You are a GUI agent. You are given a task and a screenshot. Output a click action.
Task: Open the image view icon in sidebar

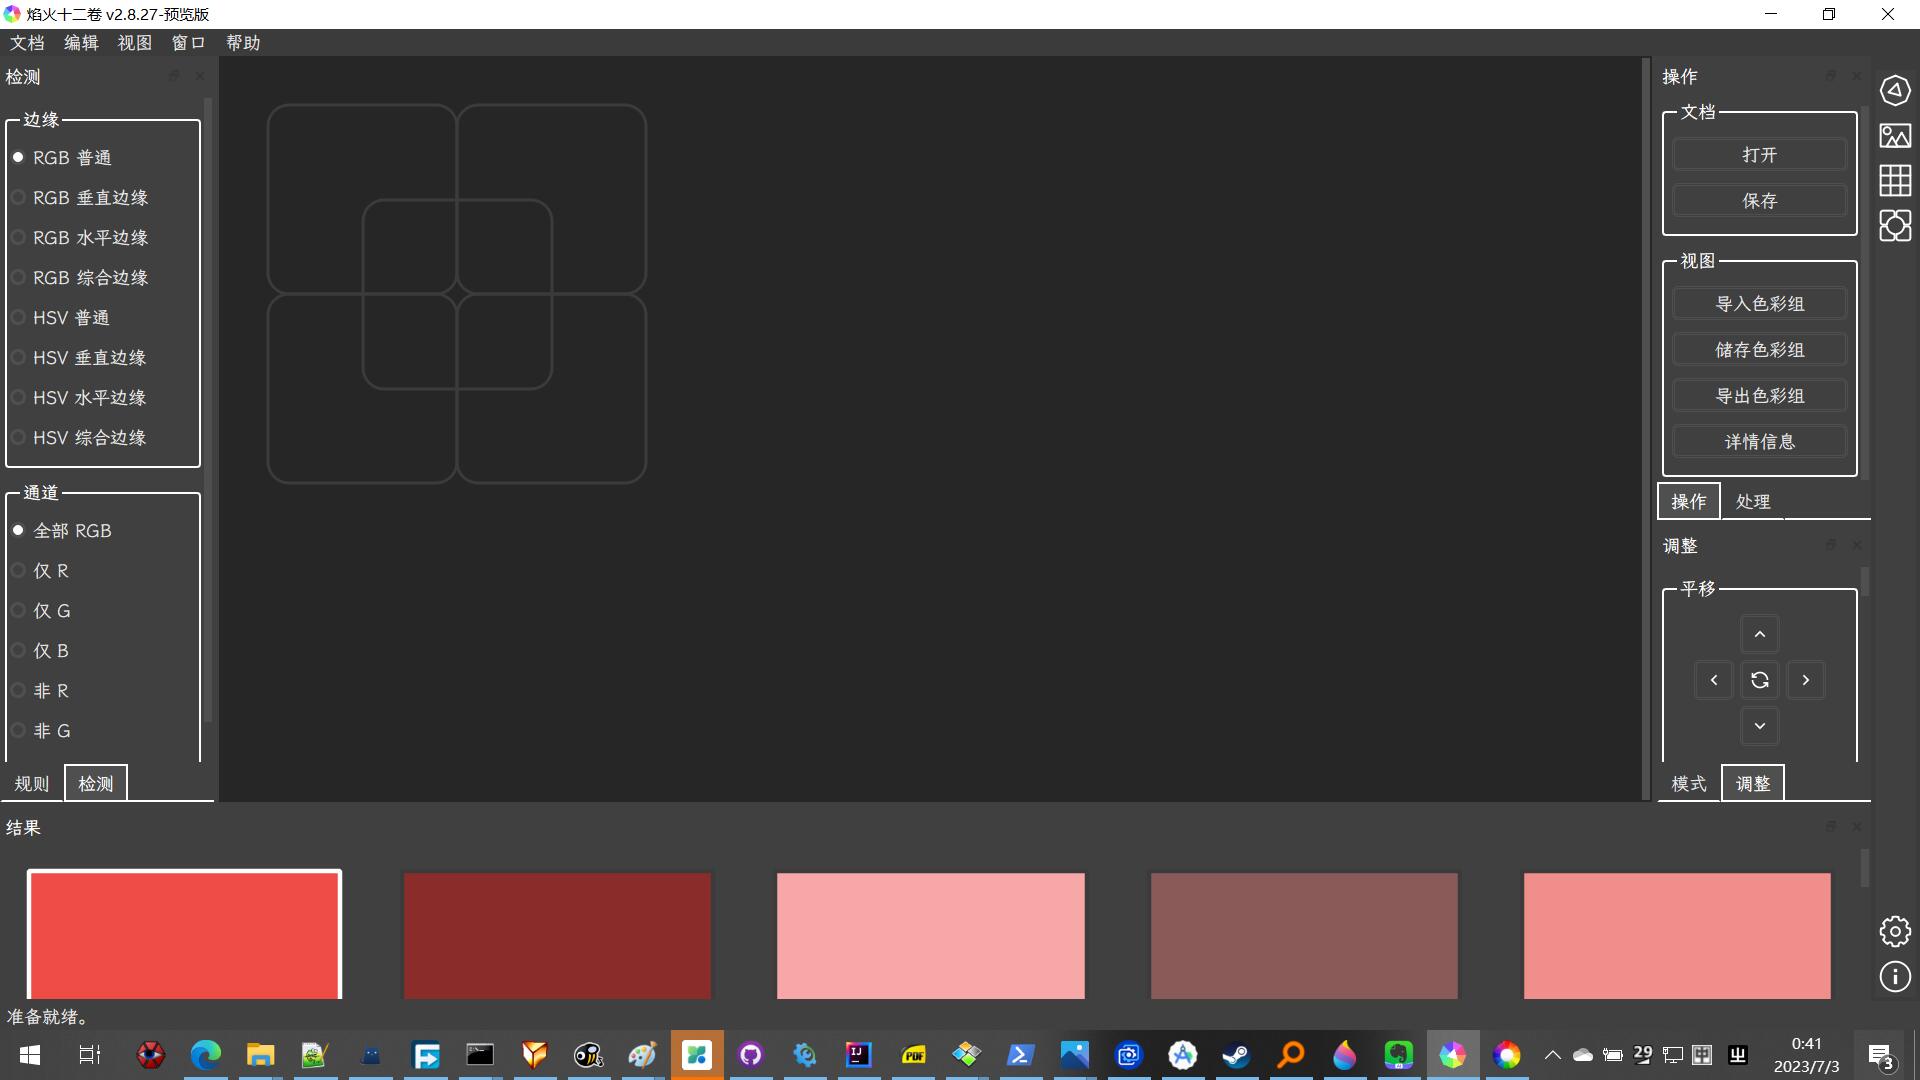[1894, 136]
